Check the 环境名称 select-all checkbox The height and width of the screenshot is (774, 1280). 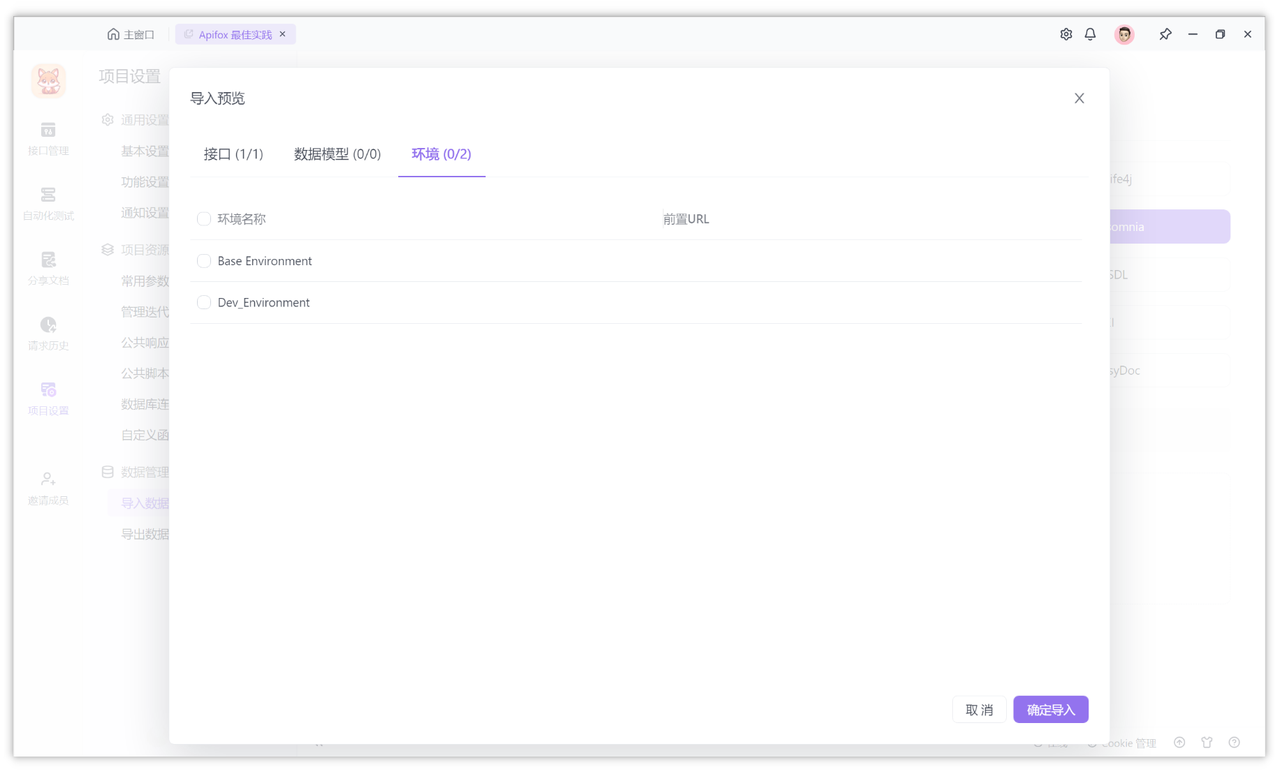204,219
